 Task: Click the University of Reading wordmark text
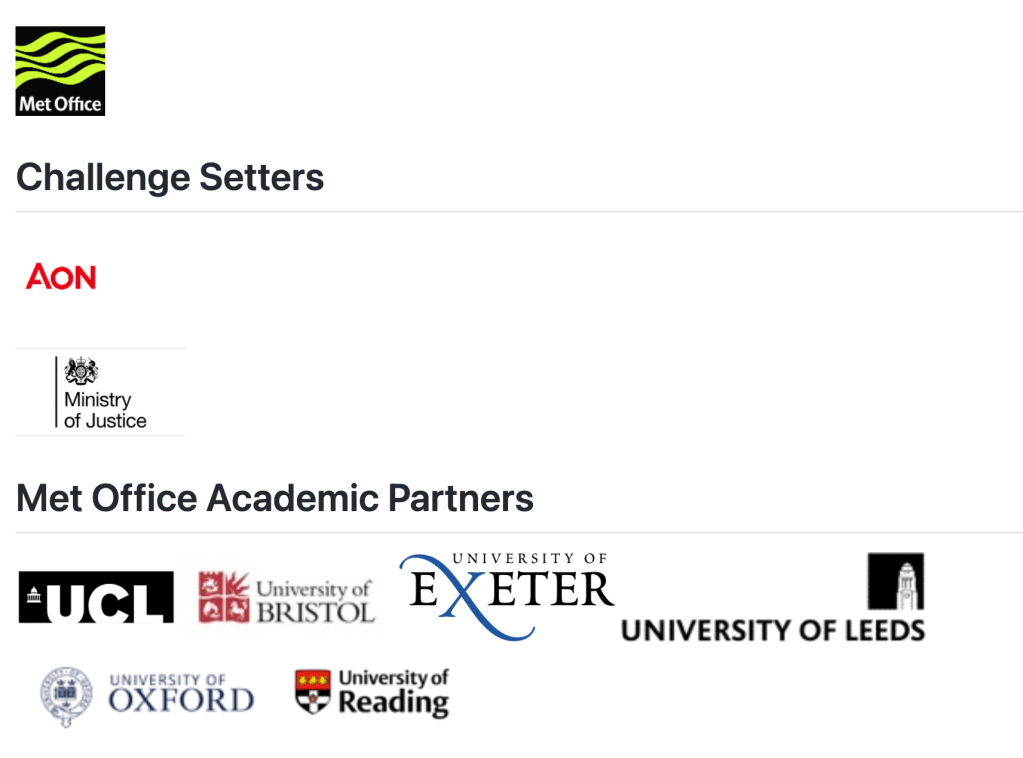pos(393,692)
